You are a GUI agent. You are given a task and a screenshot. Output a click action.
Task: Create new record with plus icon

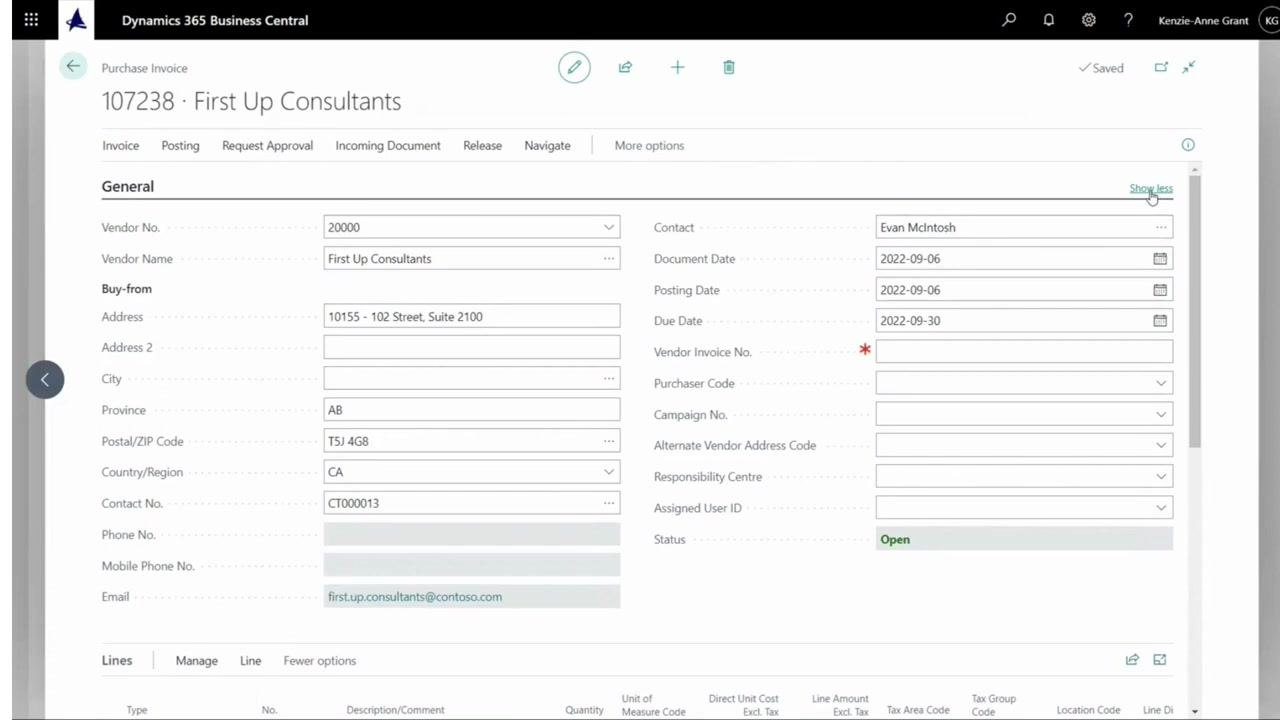click(x=677, y=67)
